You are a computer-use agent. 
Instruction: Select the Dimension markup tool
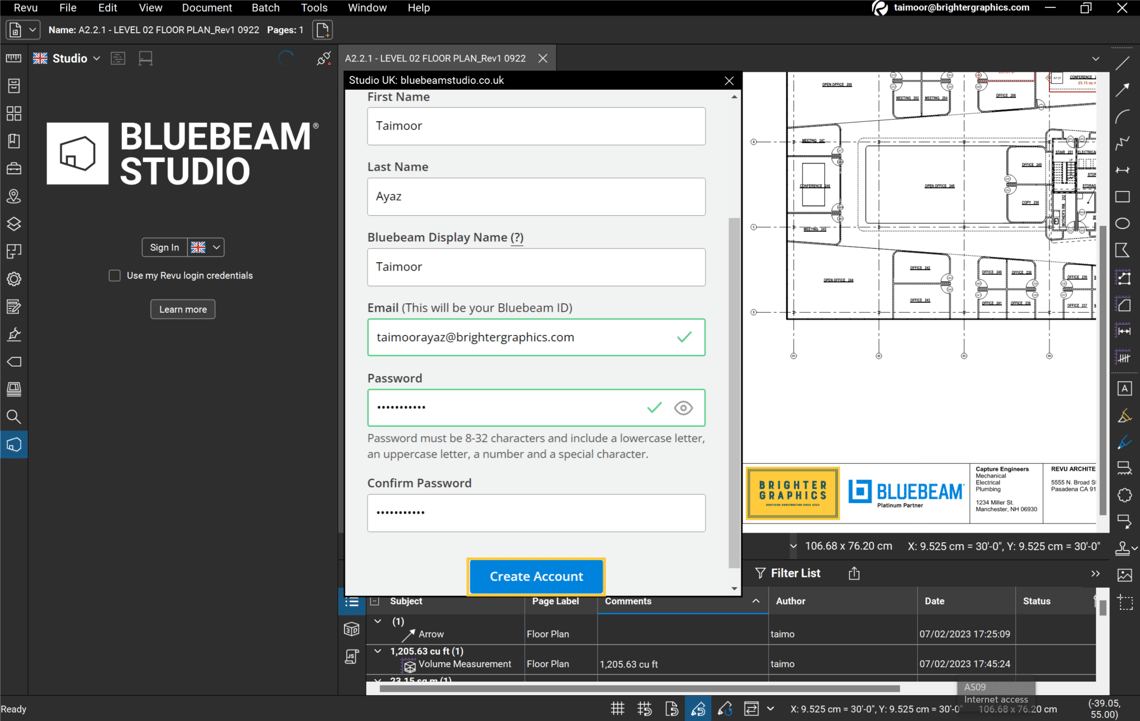click(1123, 170)
